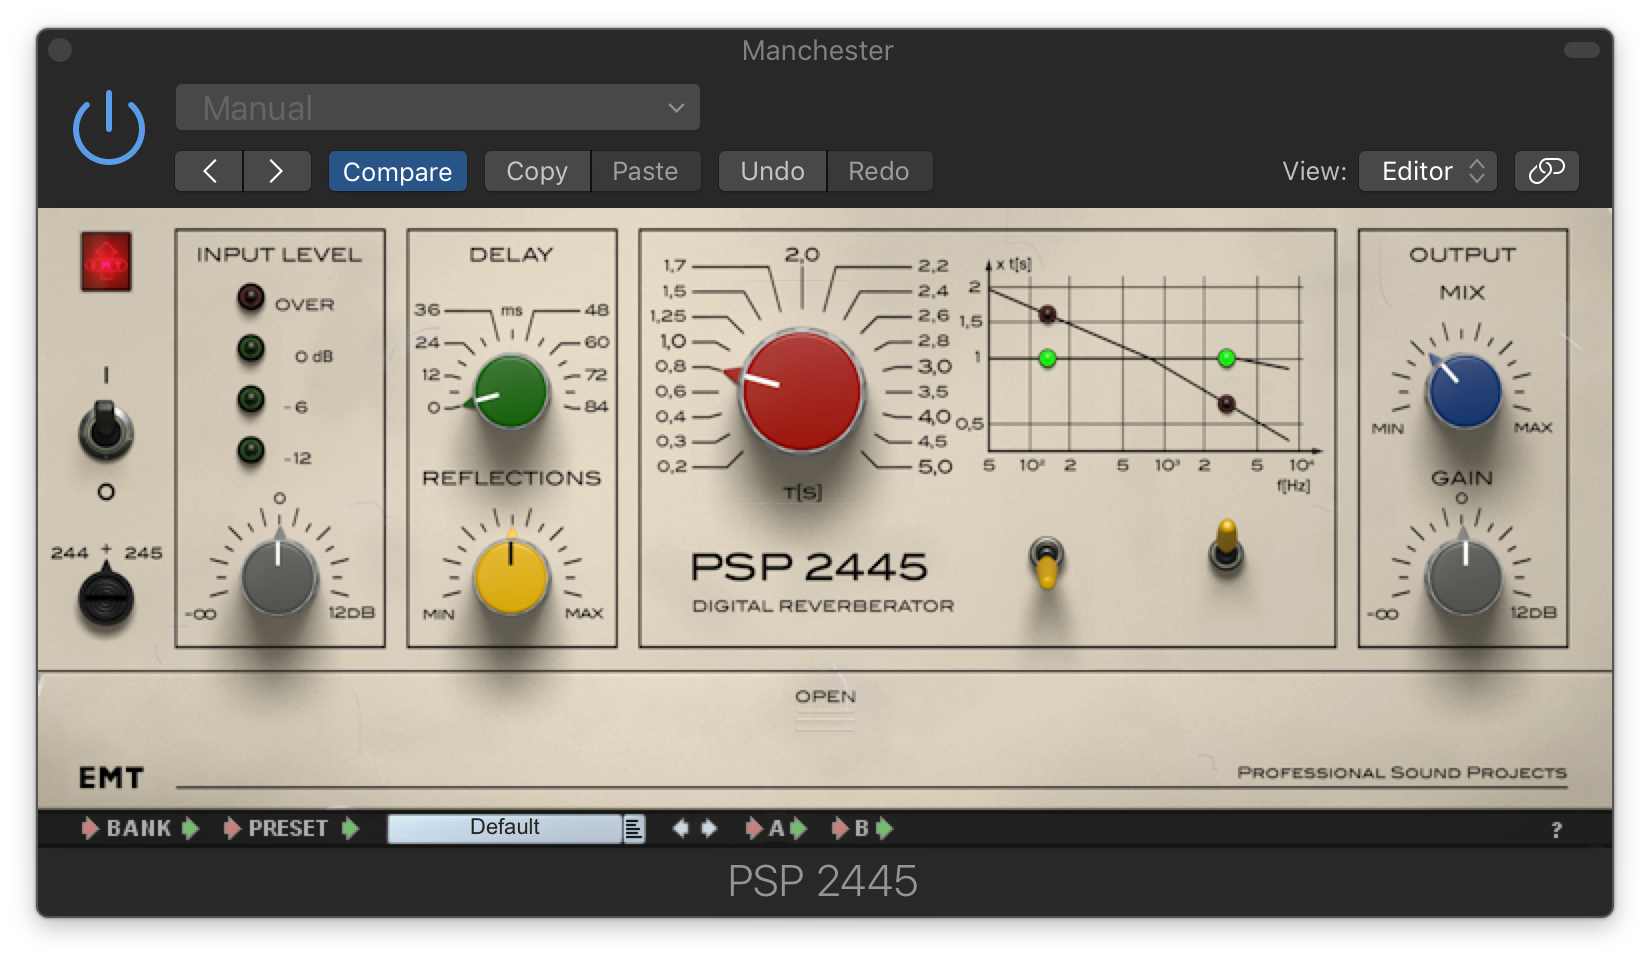The image size is (1650, 962).
Task: Click the green next PRESET arrow
Action: click(x=349, y=828)
